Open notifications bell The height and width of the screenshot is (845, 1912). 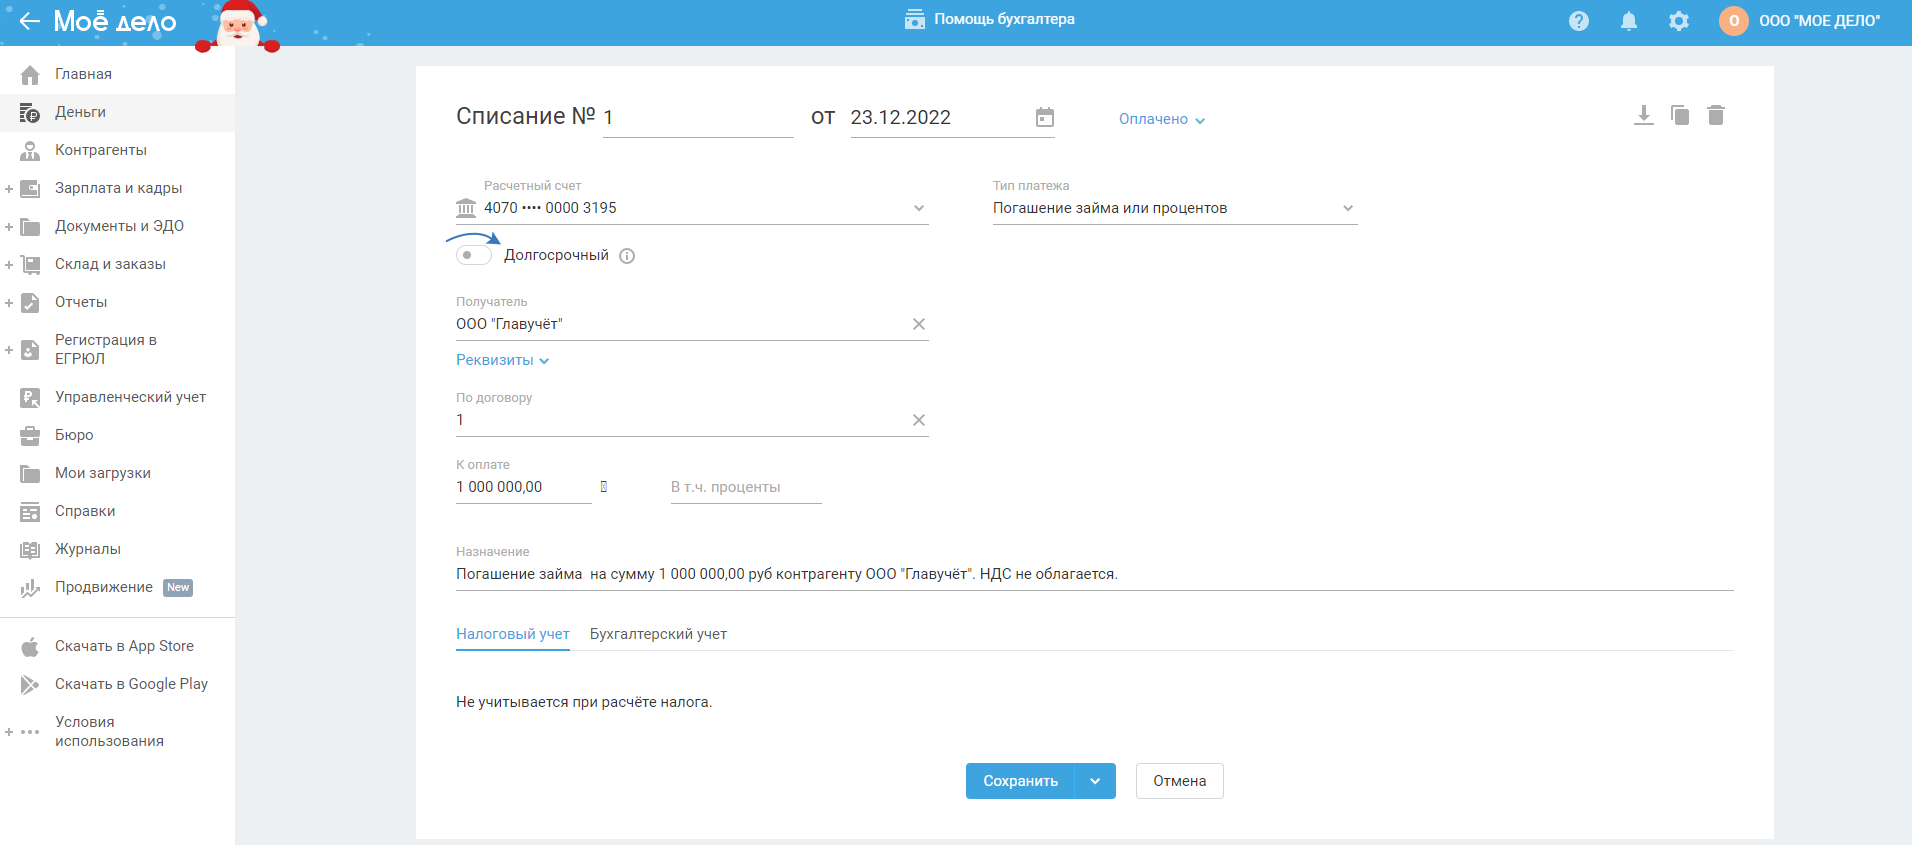point(1628,21)
